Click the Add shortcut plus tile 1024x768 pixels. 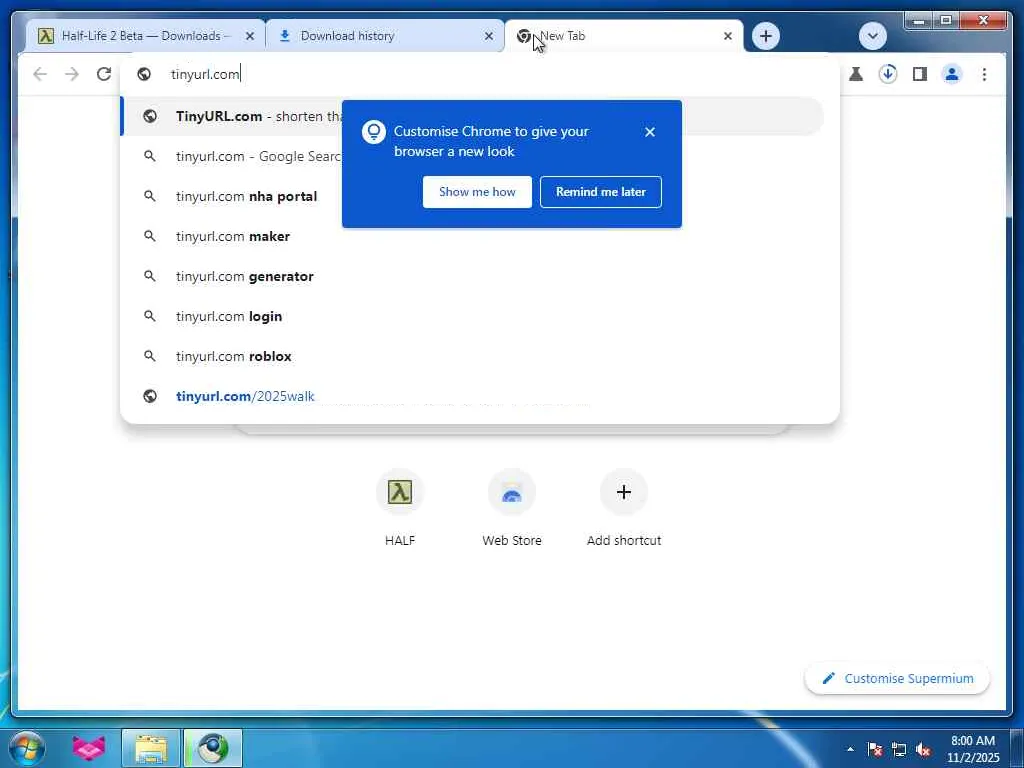pos(624,507)
